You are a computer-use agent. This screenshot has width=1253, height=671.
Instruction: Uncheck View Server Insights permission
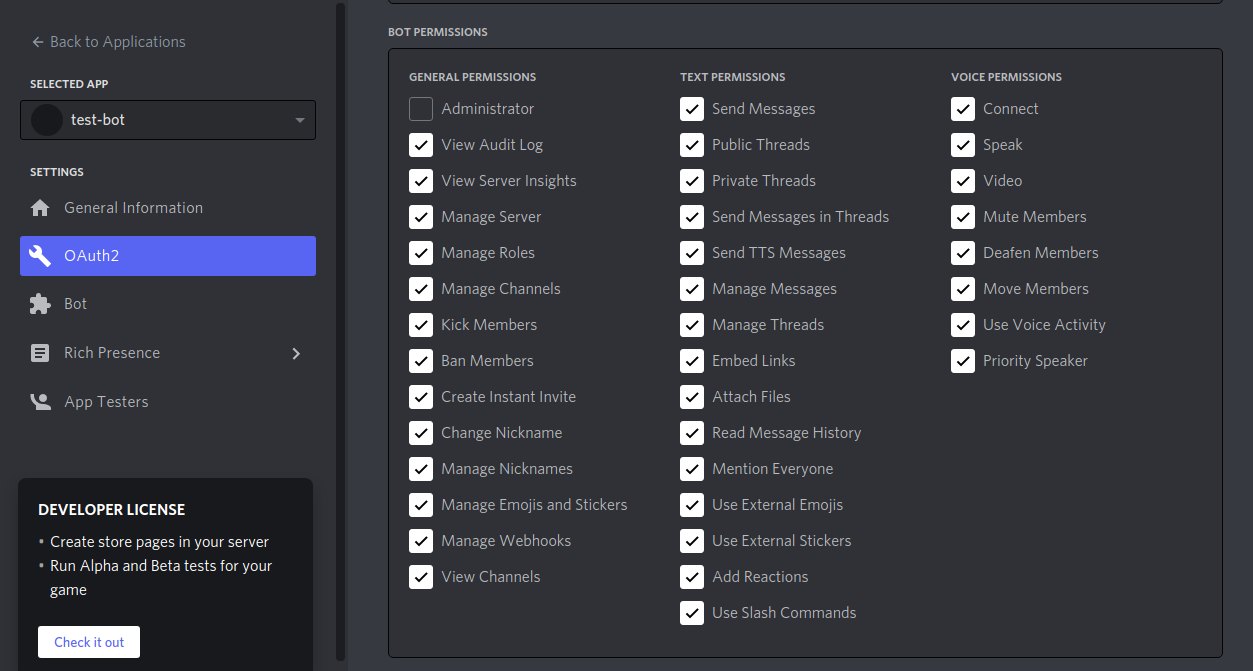(421, 181)
